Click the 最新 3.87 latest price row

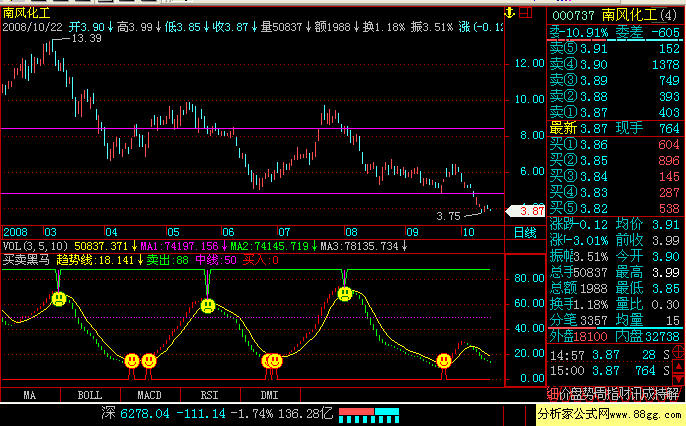pyautogui.click(x=615, y=129)
